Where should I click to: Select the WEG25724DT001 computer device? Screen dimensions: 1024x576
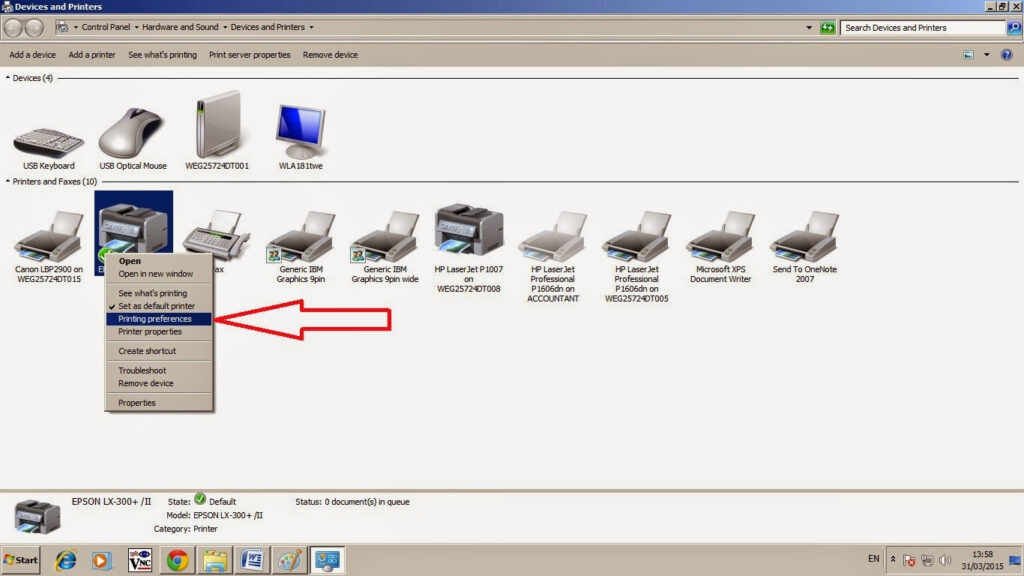coord(217,125)
